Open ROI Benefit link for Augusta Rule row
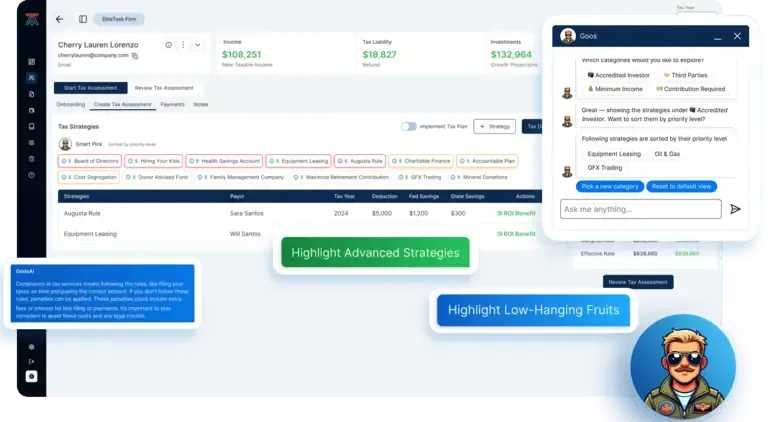768x422 pixels. pos(516,213)
